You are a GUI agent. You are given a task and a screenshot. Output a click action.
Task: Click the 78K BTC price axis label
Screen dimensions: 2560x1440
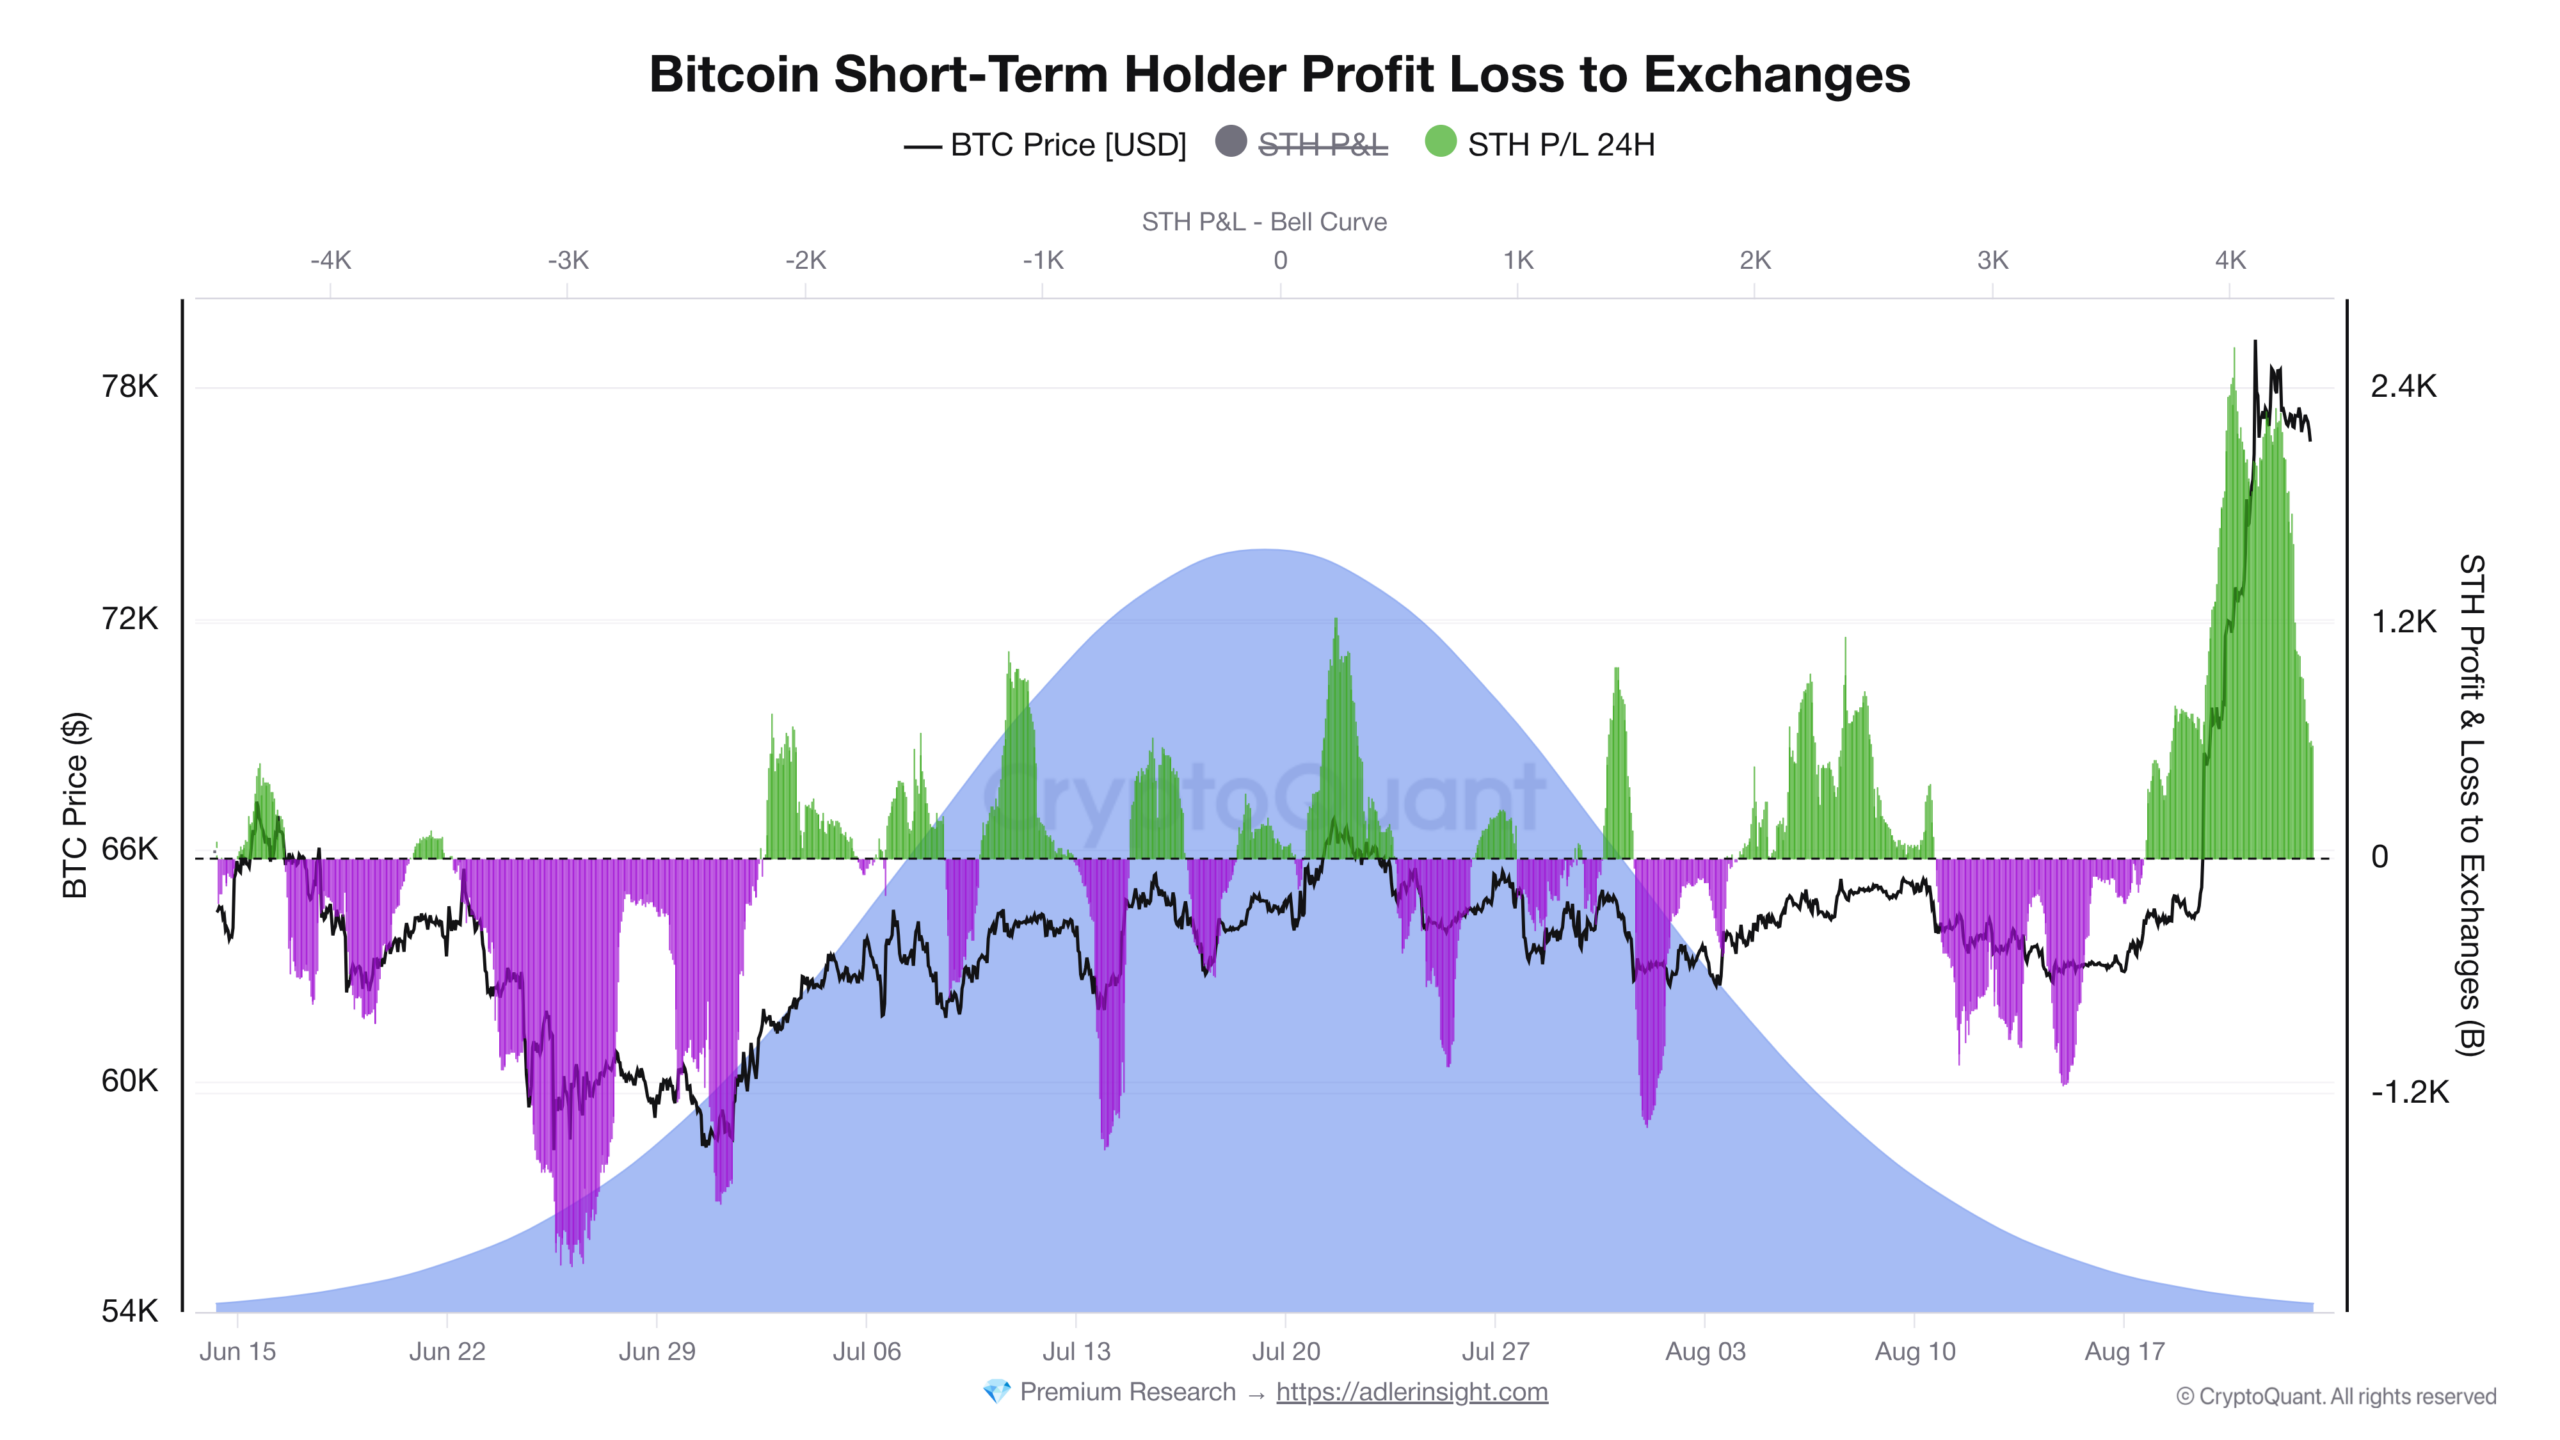pos(129,386)
